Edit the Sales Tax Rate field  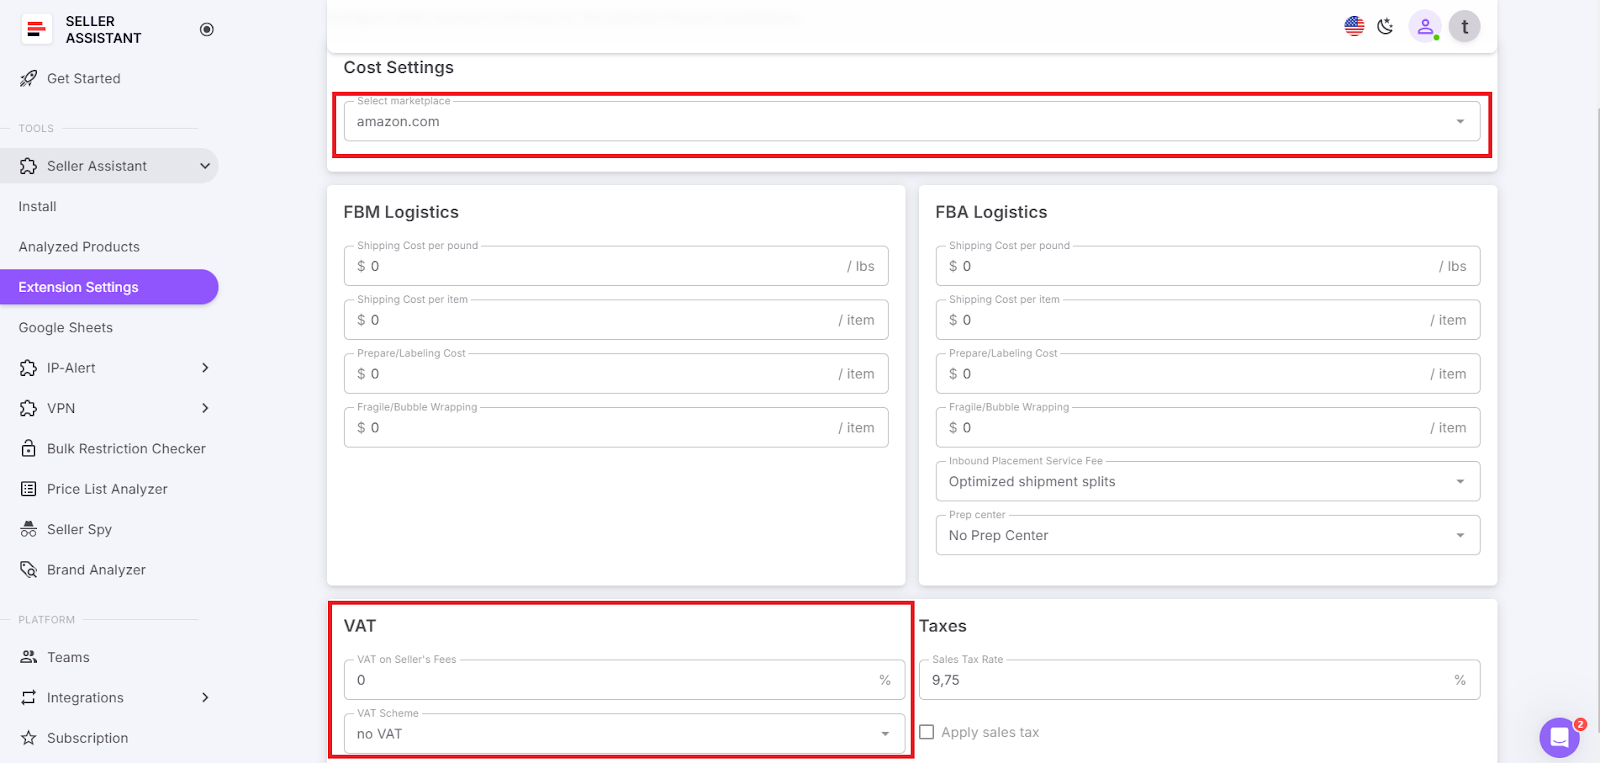pos(1200,680)
